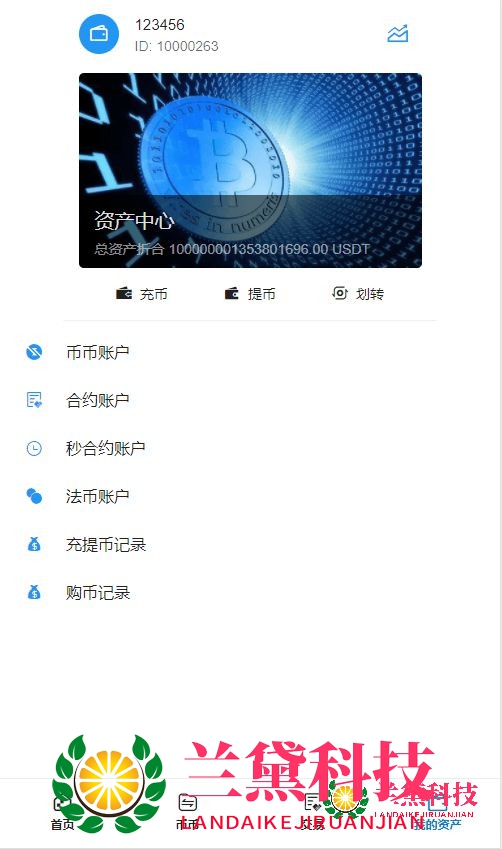Open 购币记录 purchase records
Image resolution: width=502 pixels, height=849 pixels.
(251, 592)
